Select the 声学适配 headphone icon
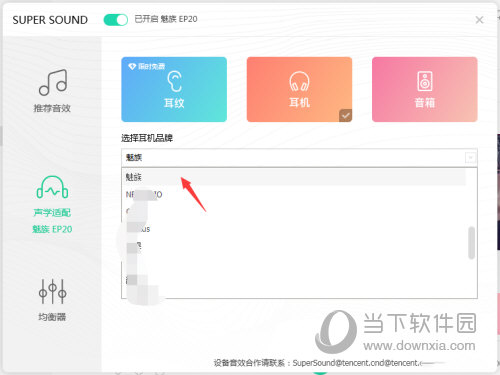This screenshot has height=375, width=500. (52, 187)
